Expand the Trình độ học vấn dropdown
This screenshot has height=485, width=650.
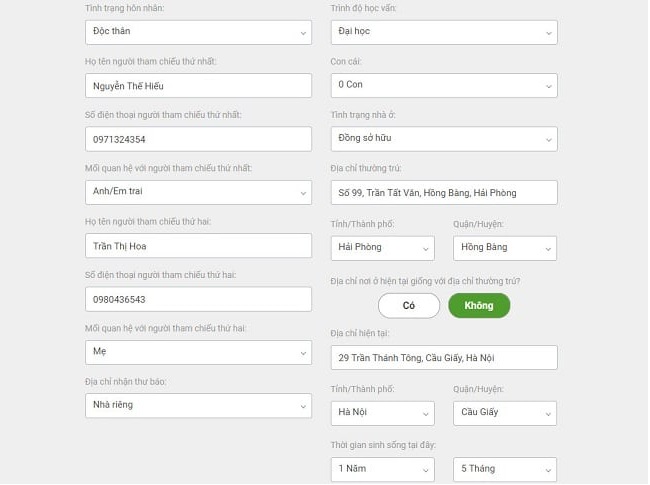(x=443, y=32)
